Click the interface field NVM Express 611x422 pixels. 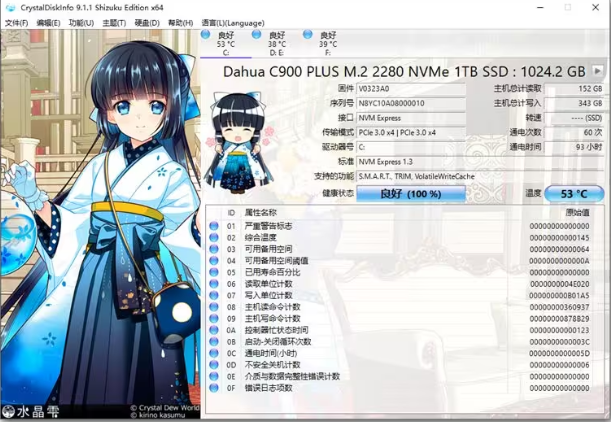click(x=411, y=118)
